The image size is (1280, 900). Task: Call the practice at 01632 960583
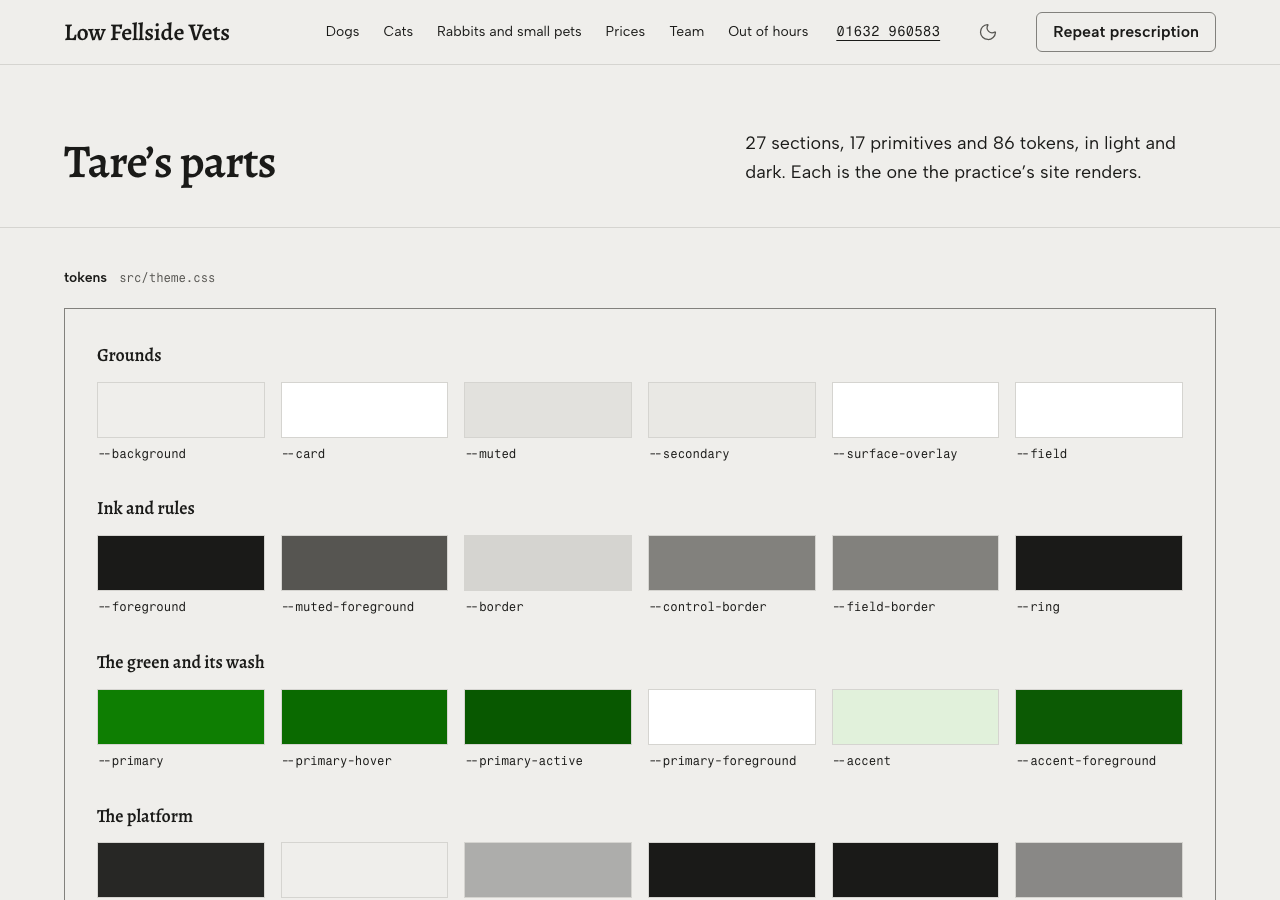[888, 32]
